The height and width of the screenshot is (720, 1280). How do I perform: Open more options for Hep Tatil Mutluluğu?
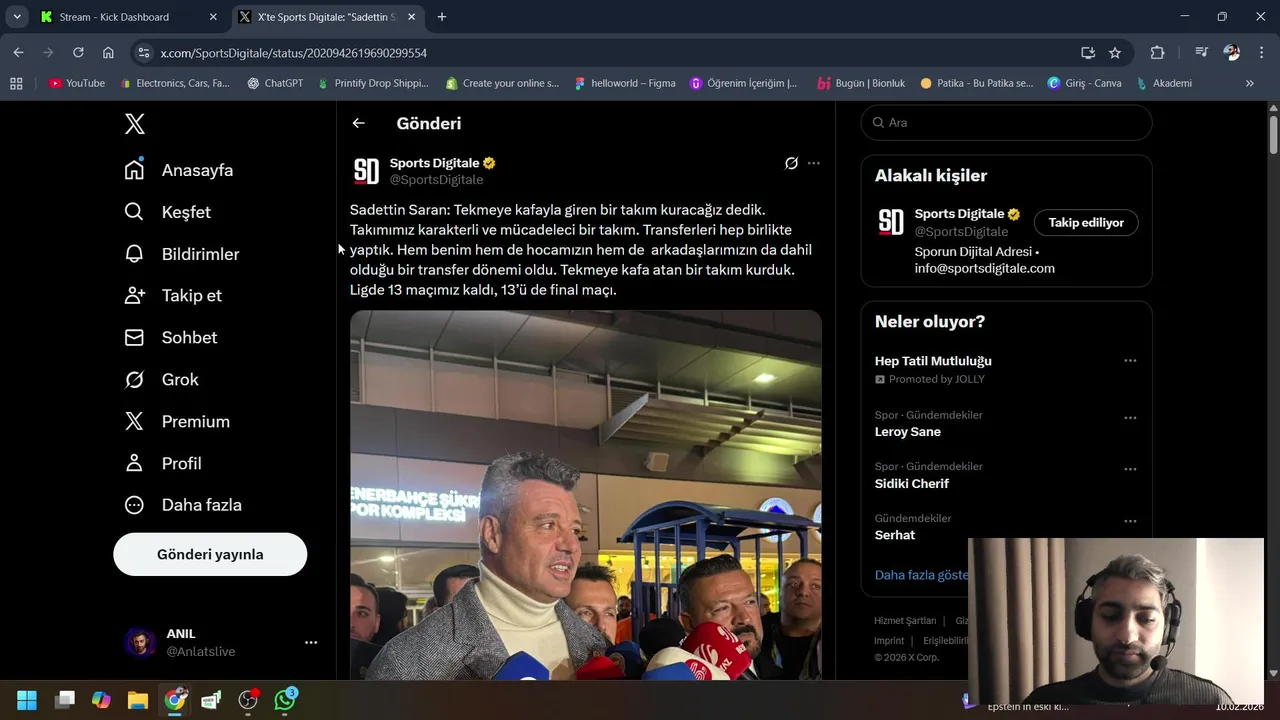click(1130, 361)
